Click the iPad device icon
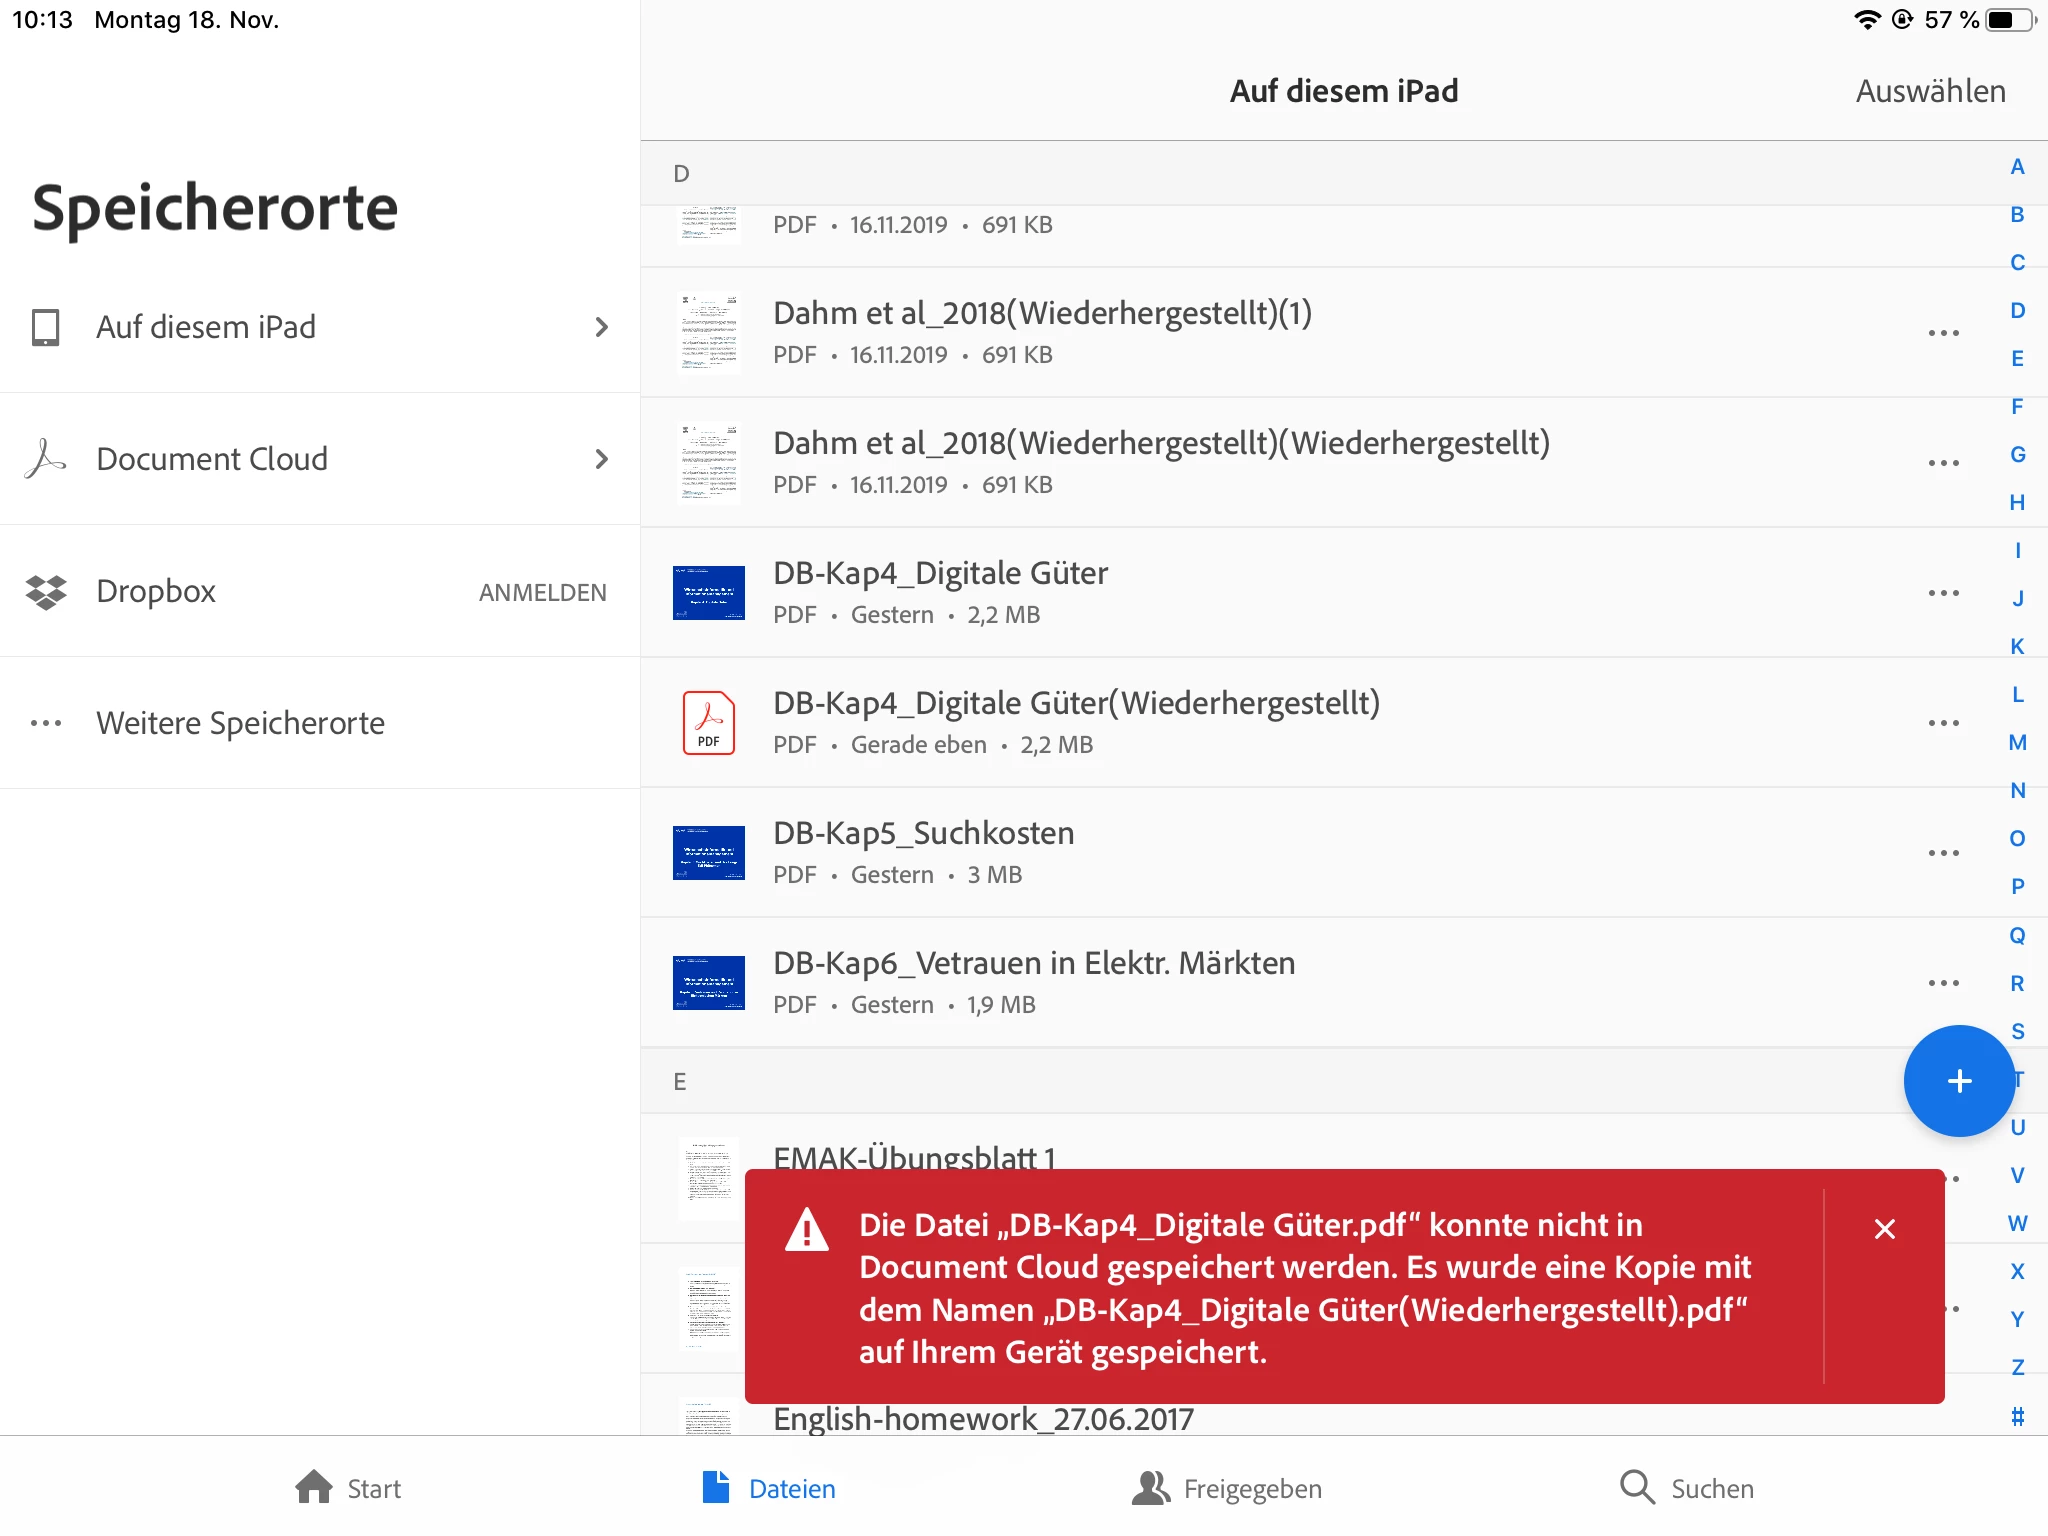 [x=46, y=327]
